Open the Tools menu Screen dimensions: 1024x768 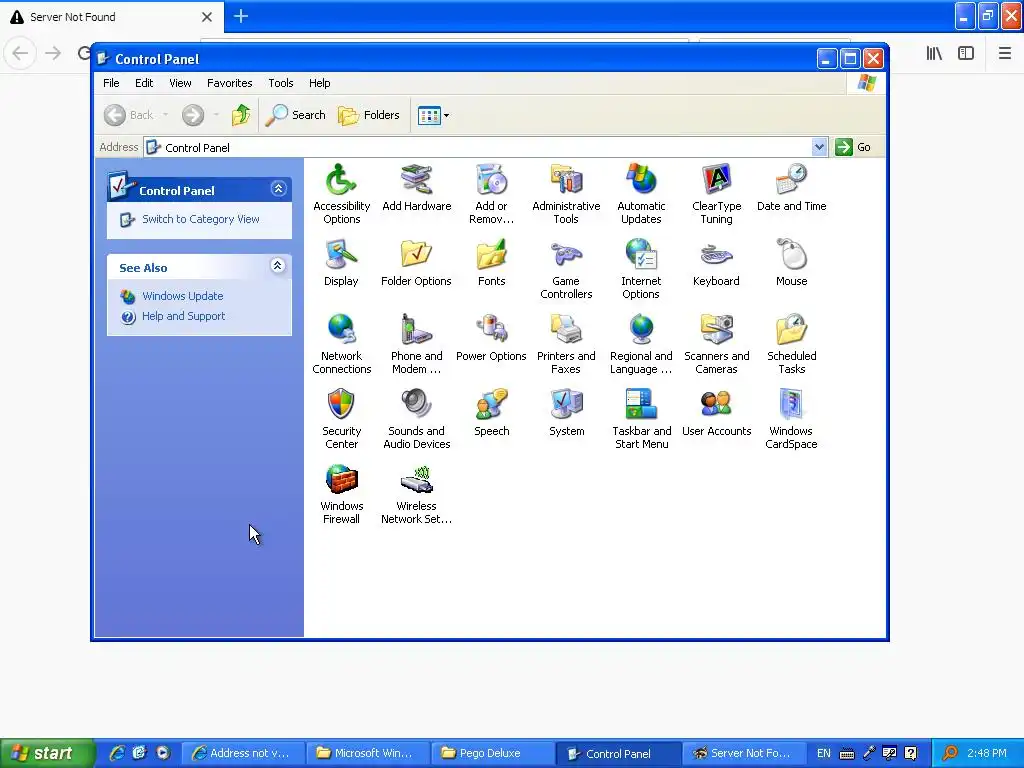[x=281, y=83]
